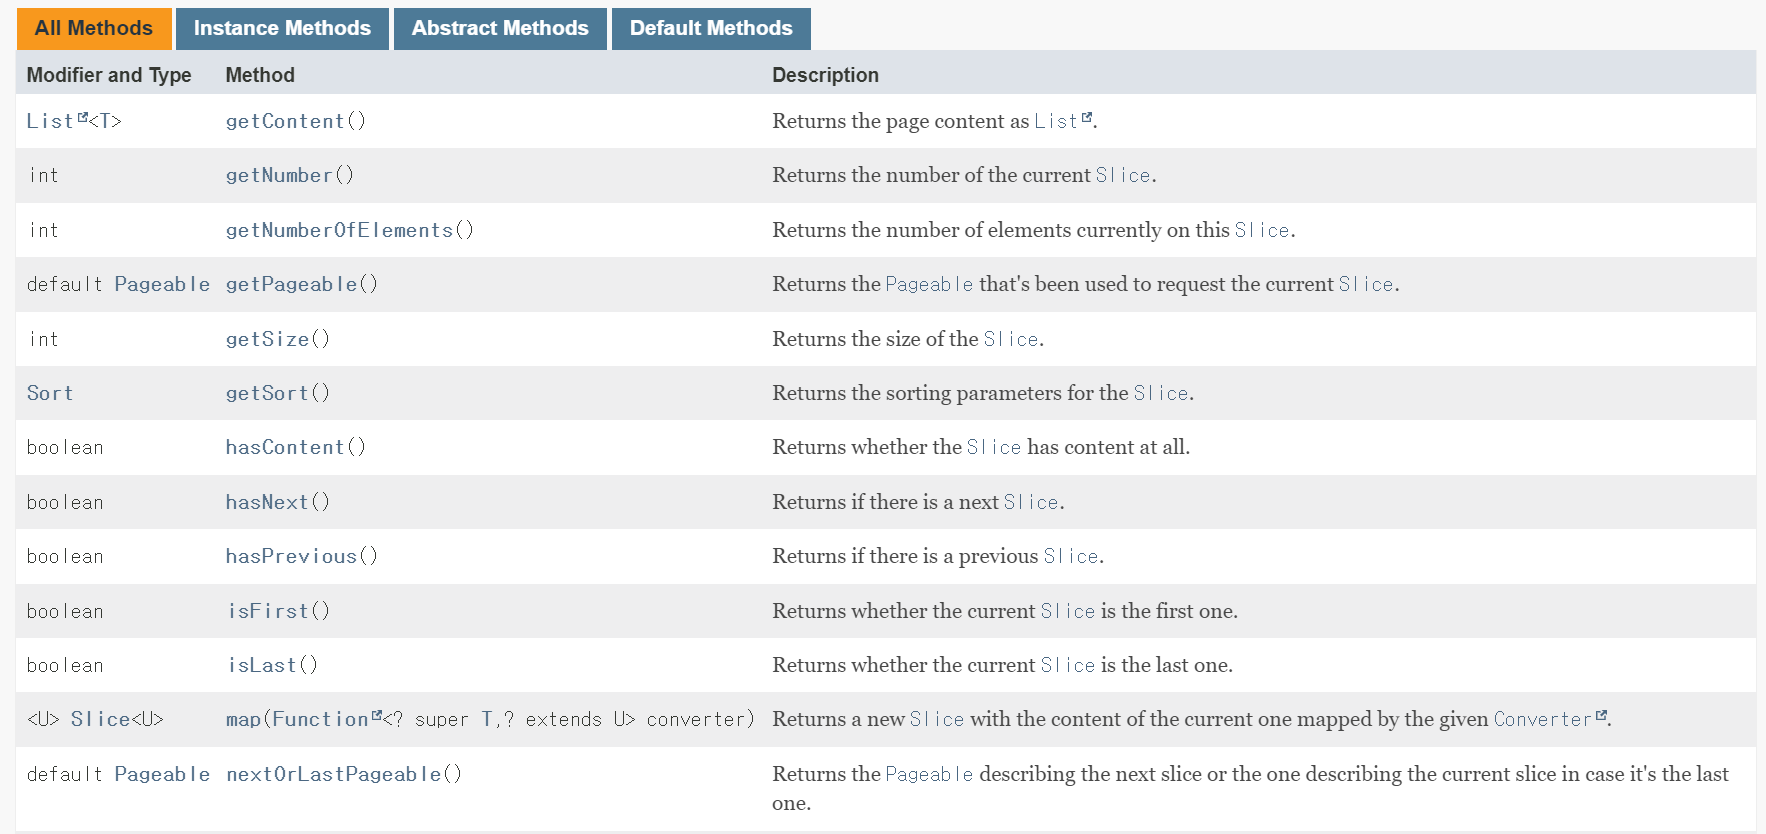Click external link icon after List in getContent description
Image resolution: width=1766 pixels, height=834 pixels.
[1087, 118]
